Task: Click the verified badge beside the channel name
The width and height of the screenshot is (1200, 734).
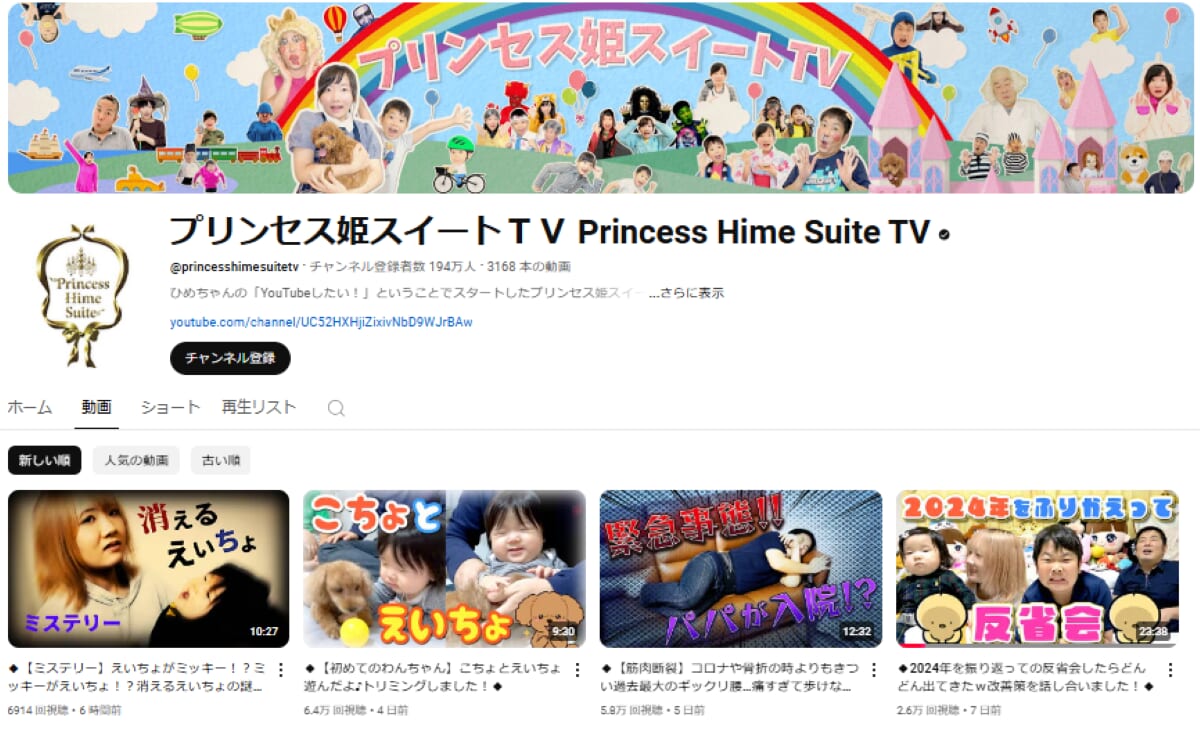Action: coord(944,234)
